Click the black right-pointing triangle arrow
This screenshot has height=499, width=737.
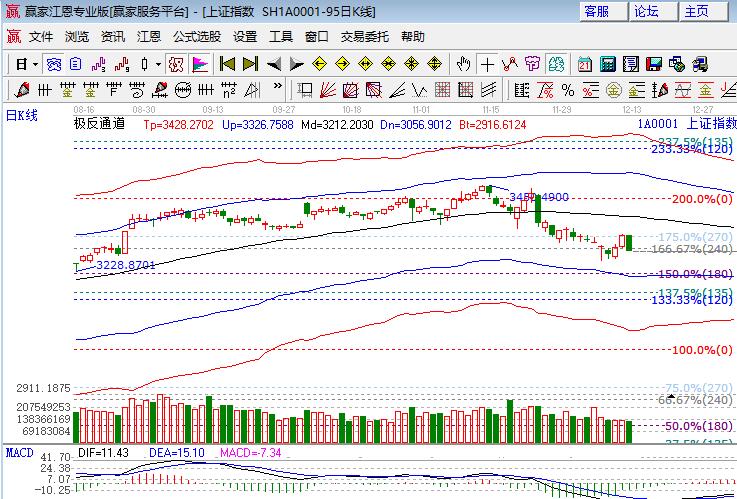point(296,64)
